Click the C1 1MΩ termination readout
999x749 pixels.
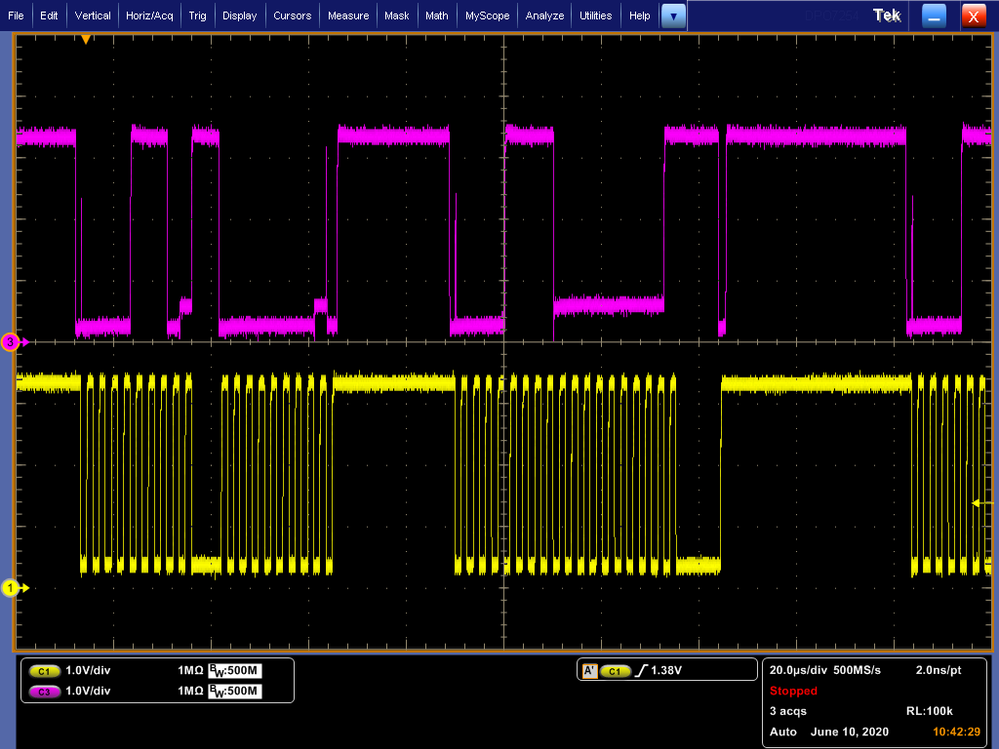point(190,670)
